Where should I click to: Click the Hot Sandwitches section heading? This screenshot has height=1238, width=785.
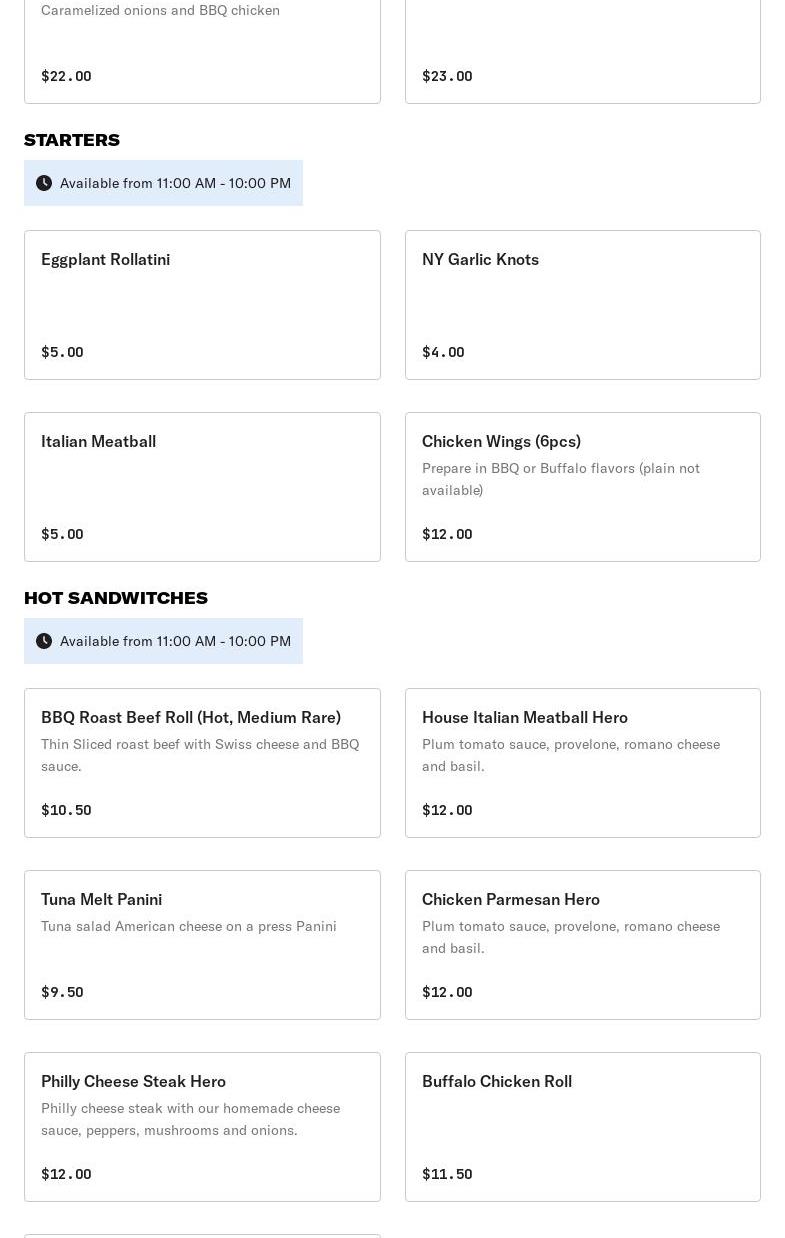(116, 598)
